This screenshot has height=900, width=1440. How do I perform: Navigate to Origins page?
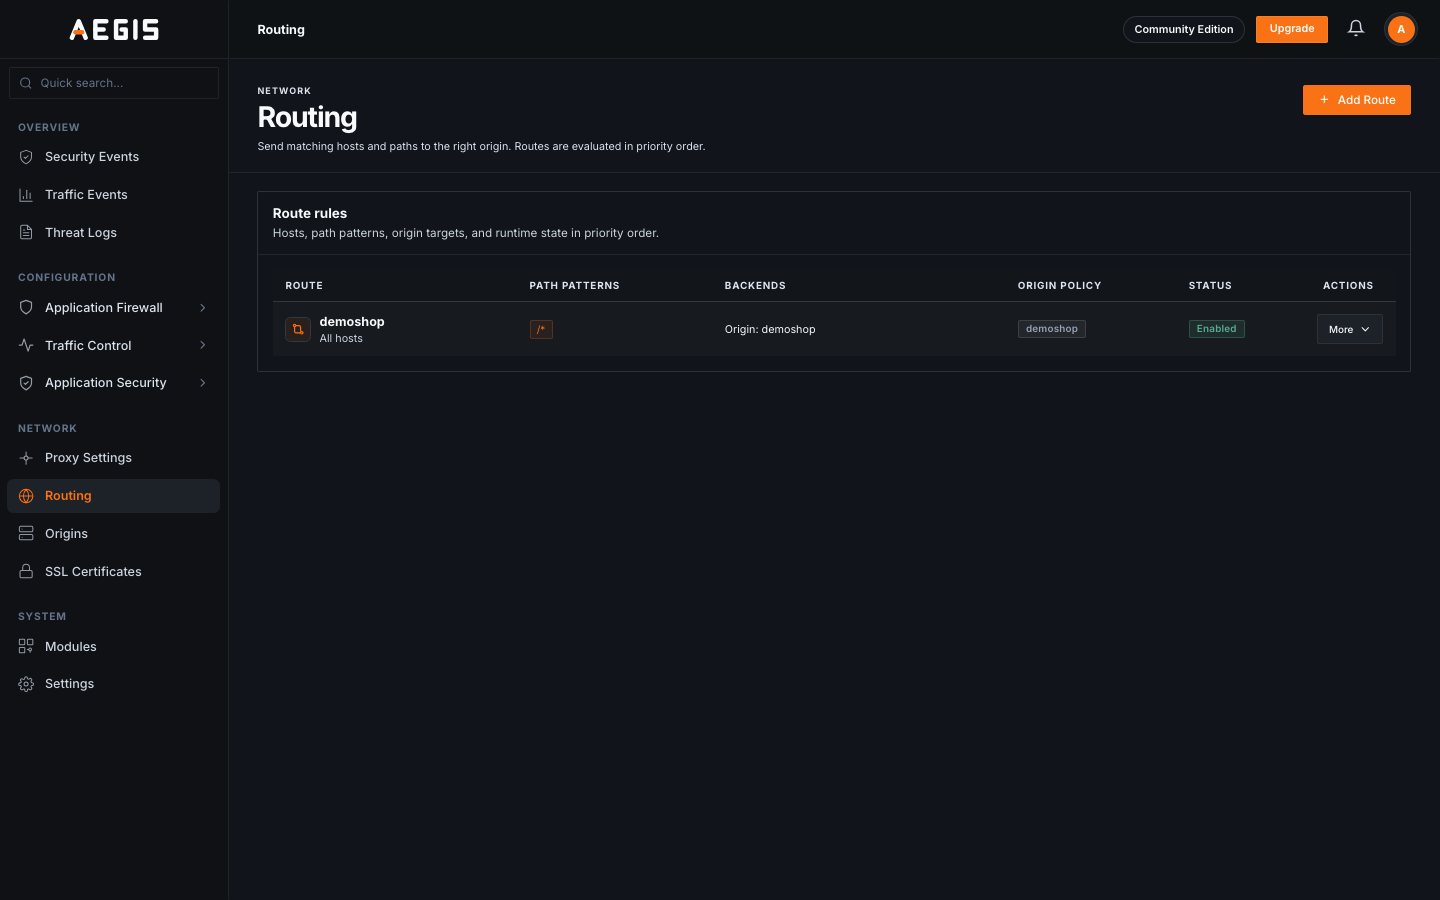(113, 534)
